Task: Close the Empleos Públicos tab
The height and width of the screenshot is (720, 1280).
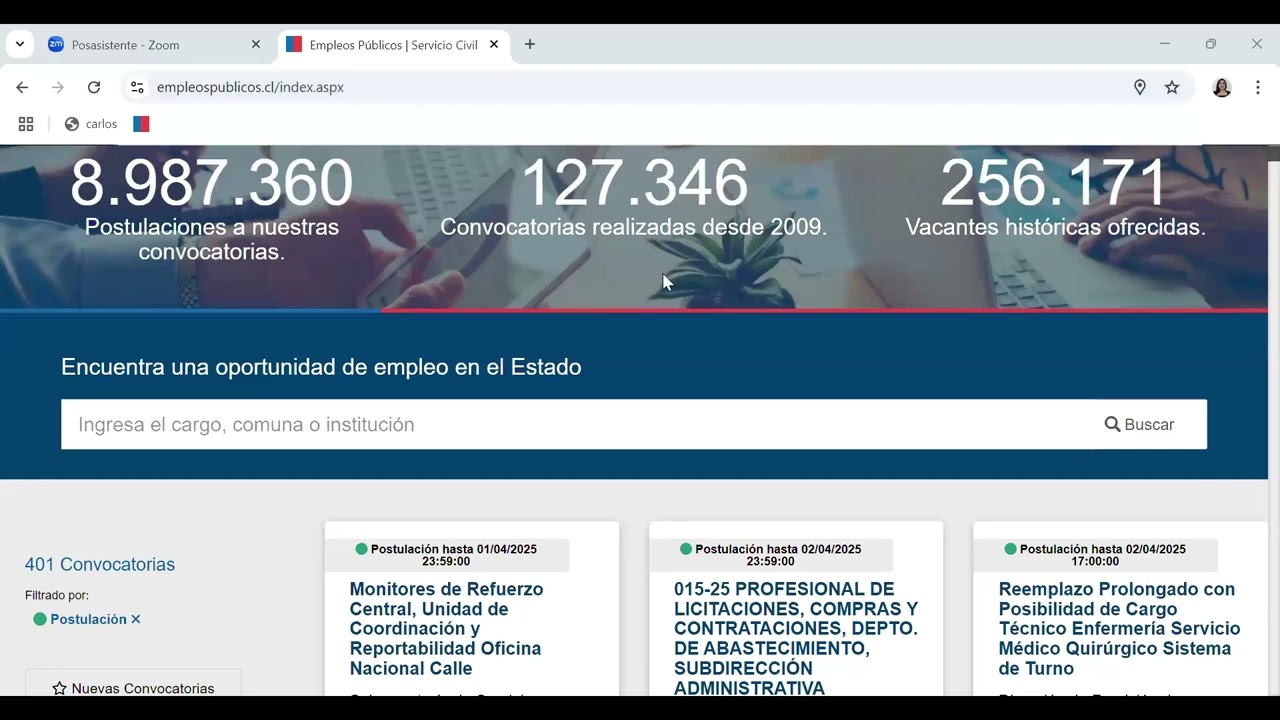Action: tap(494, 45)
